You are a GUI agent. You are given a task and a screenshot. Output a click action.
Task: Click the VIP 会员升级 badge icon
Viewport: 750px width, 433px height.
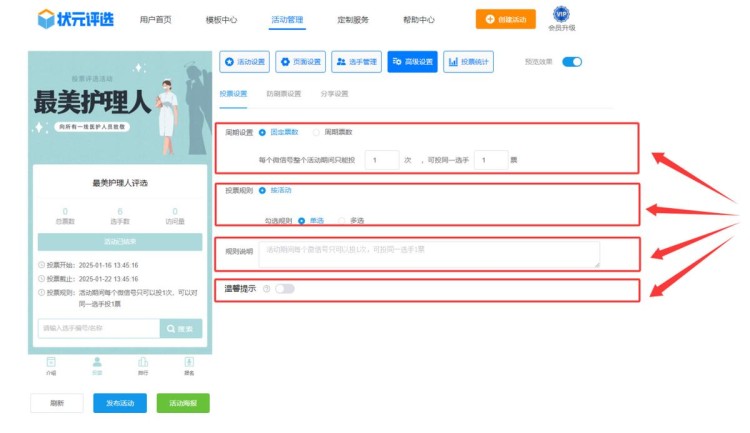(561, 14)
